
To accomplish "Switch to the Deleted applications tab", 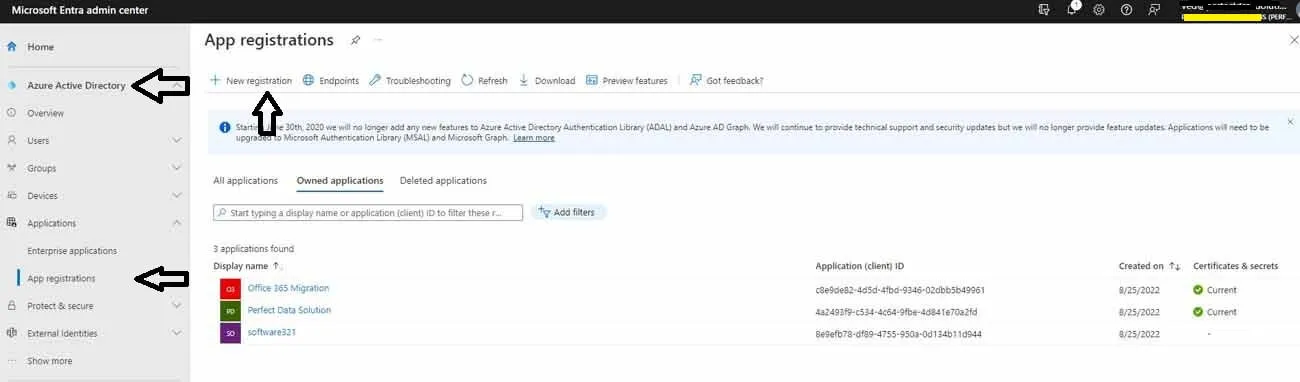I will click(x=443, y=181).
